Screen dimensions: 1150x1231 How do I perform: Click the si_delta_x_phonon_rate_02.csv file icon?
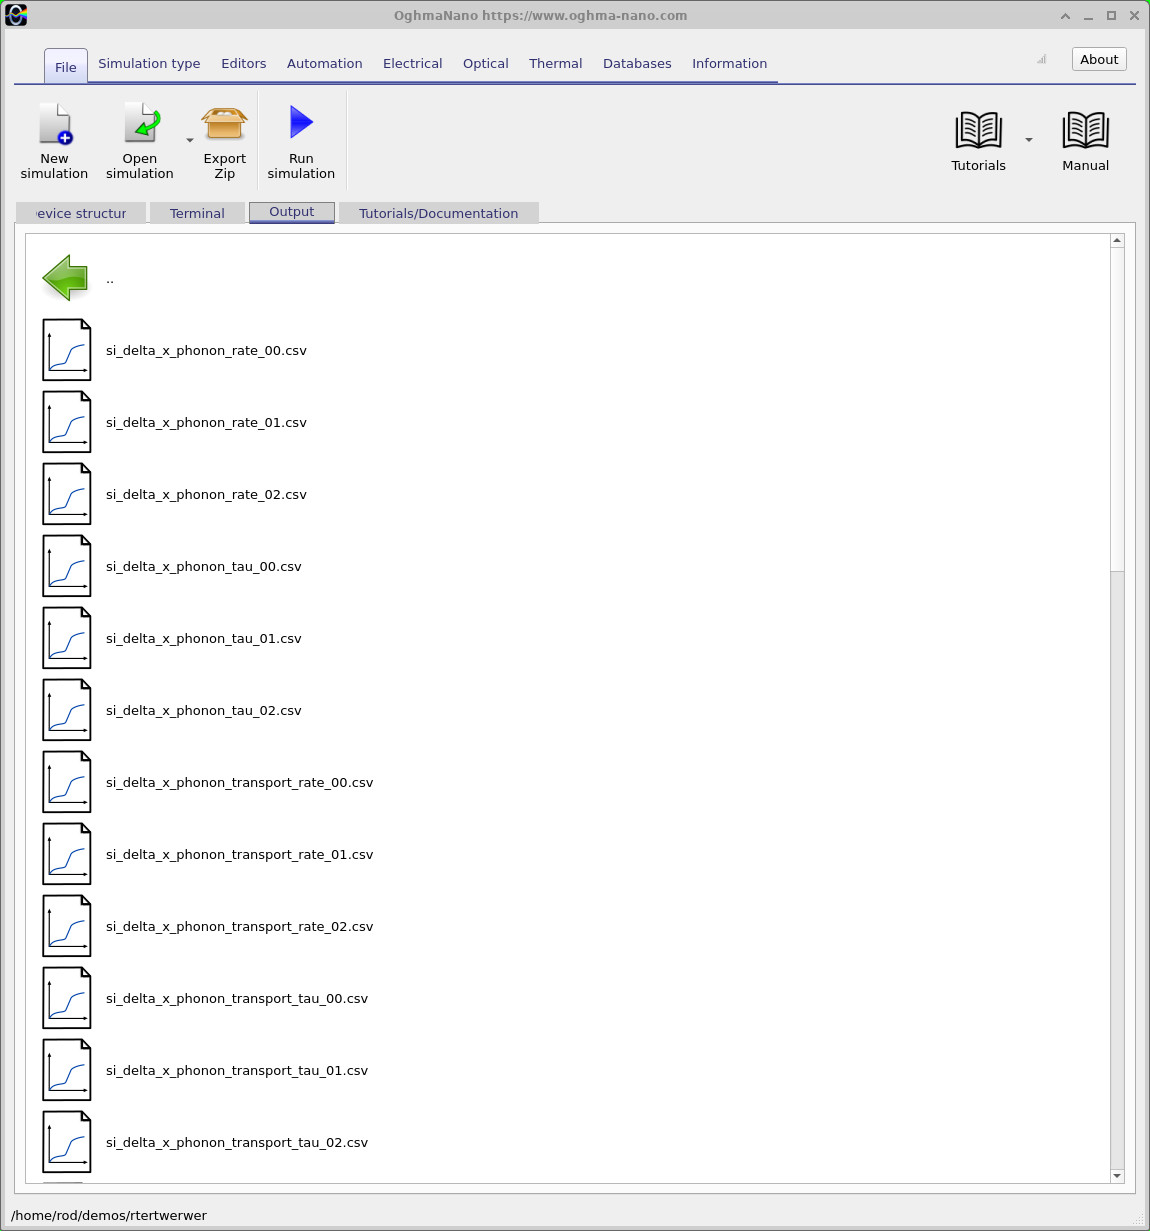point(67,494)
